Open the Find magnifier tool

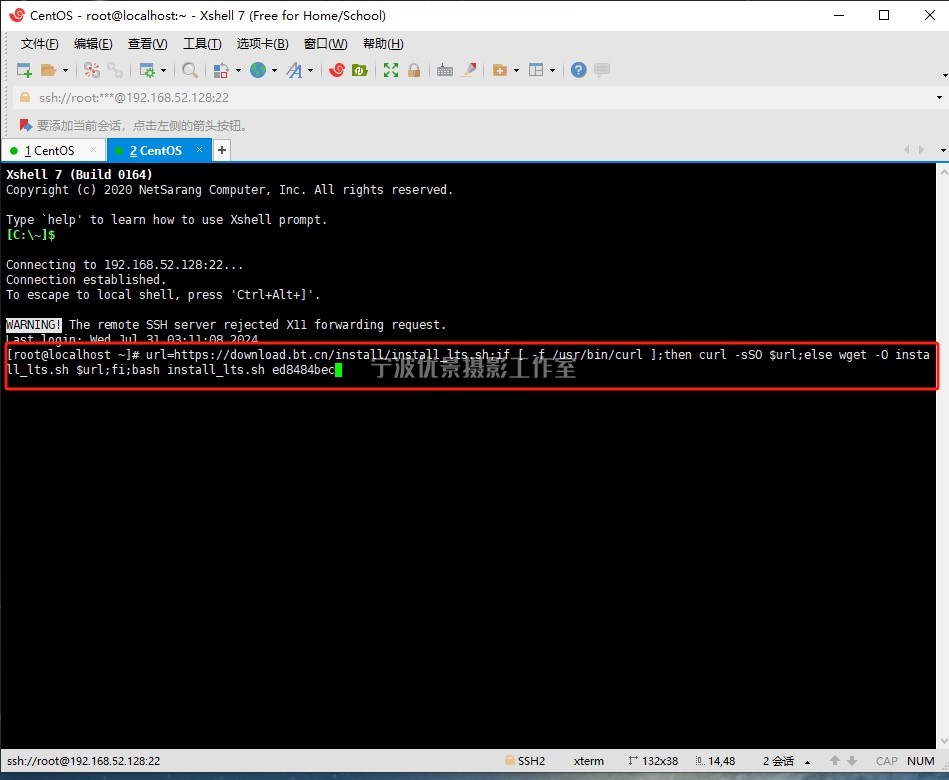[189, 70]
